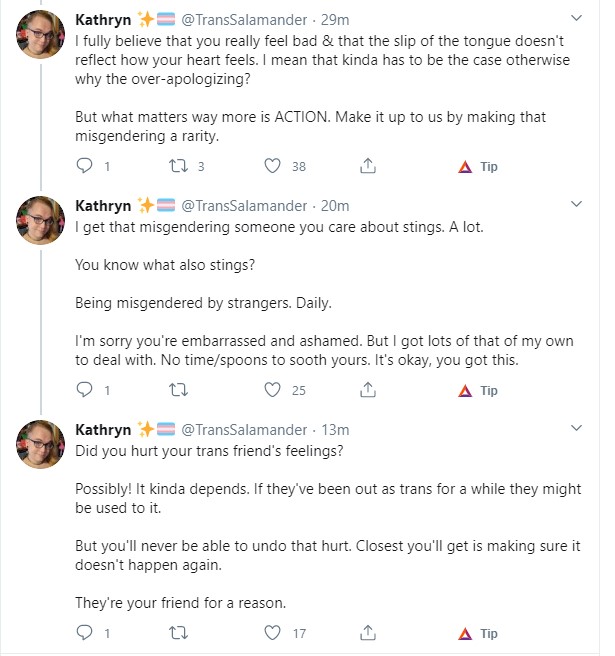615x656 pixels.
Task: Share the 13m tweet
Action: [x=368, y=632]
